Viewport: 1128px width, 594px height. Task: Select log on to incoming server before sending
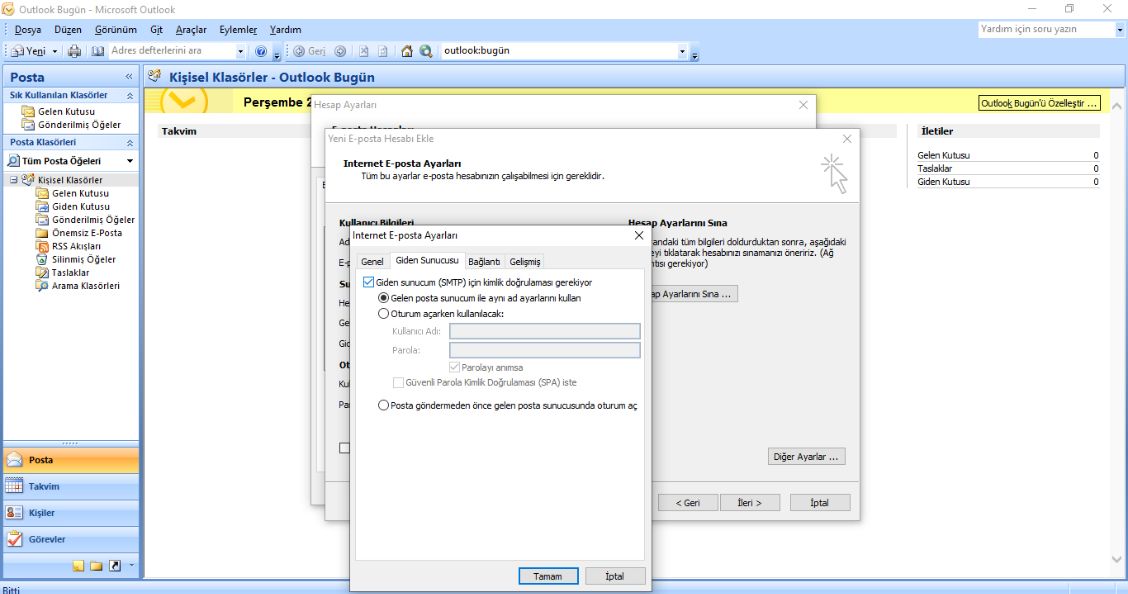click(x=383, y=406)
